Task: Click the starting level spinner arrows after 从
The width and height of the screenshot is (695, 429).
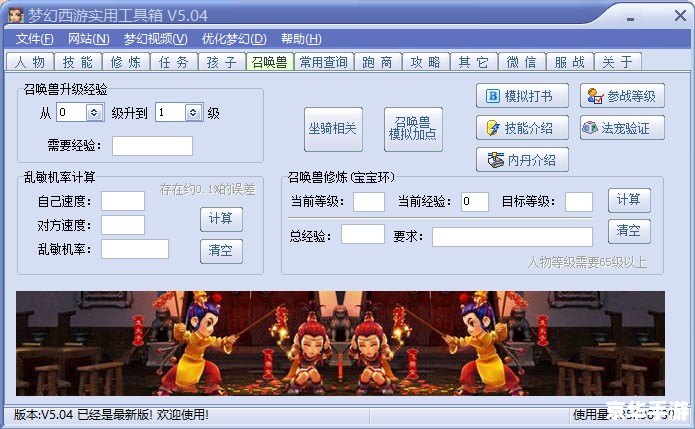Action: coord(94,113)
